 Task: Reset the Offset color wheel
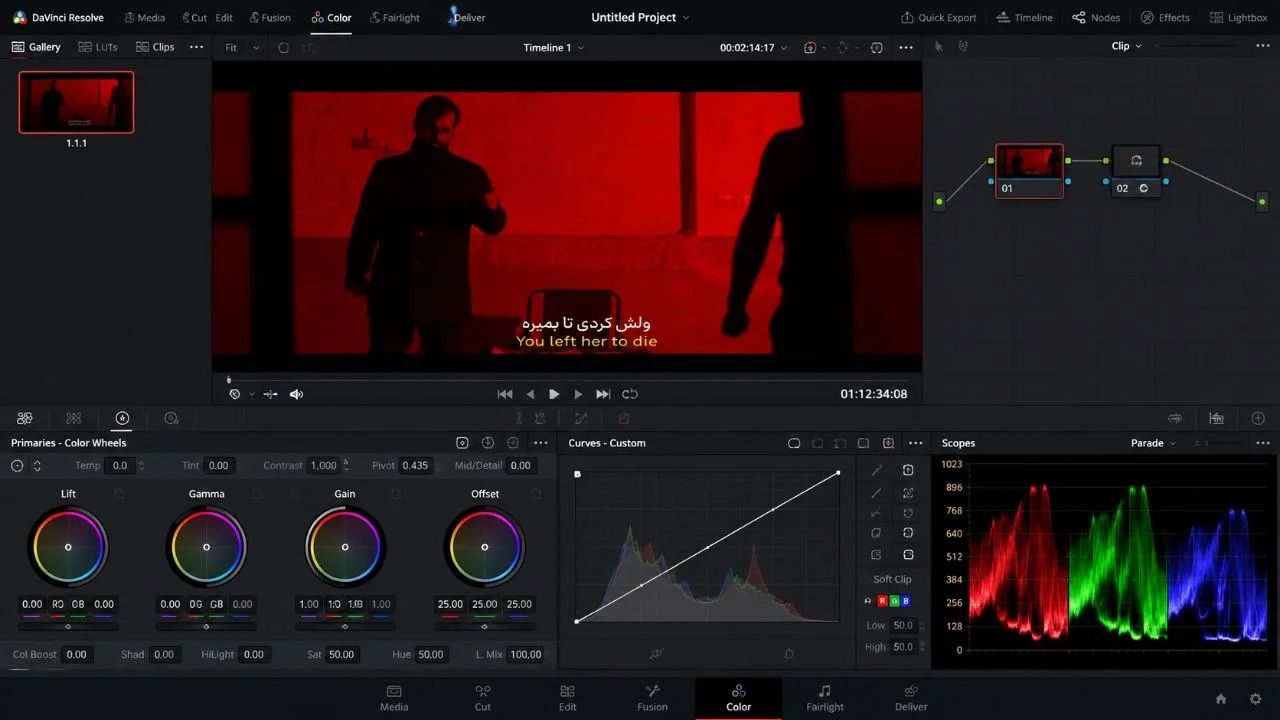[536, 494]
